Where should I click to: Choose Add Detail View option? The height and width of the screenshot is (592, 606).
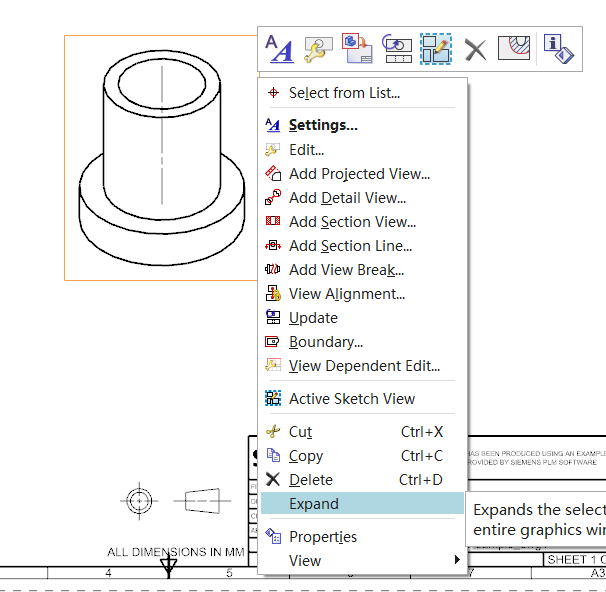click(x=347, y=198)
